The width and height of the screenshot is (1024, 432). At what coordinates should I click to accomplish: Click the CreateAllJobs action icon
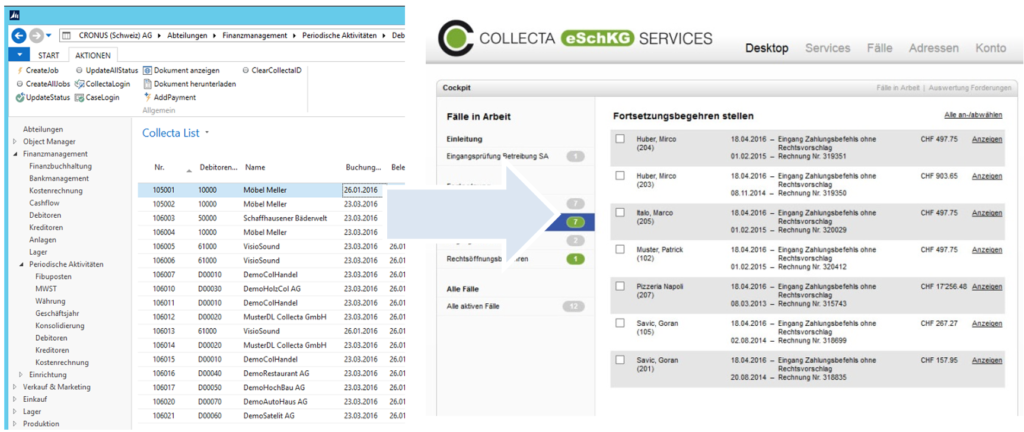tap(20, 84)
